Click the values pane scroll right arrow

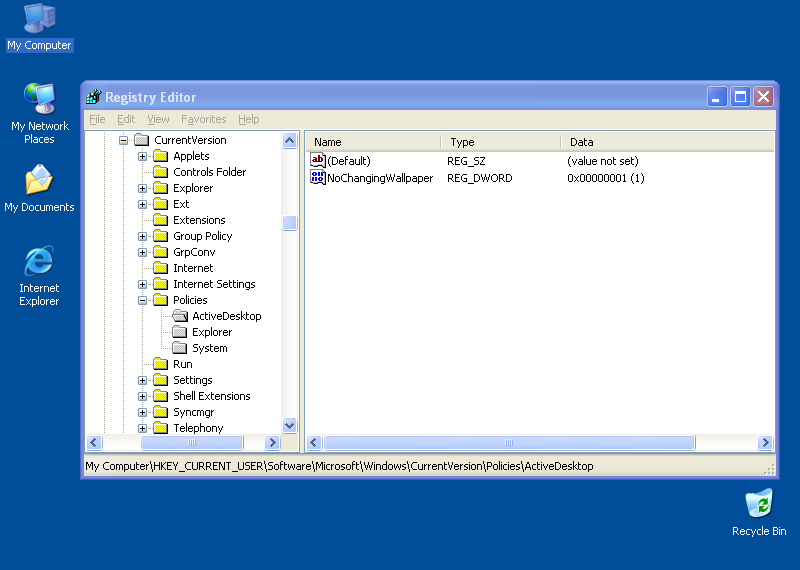click(x=765, y=442)
